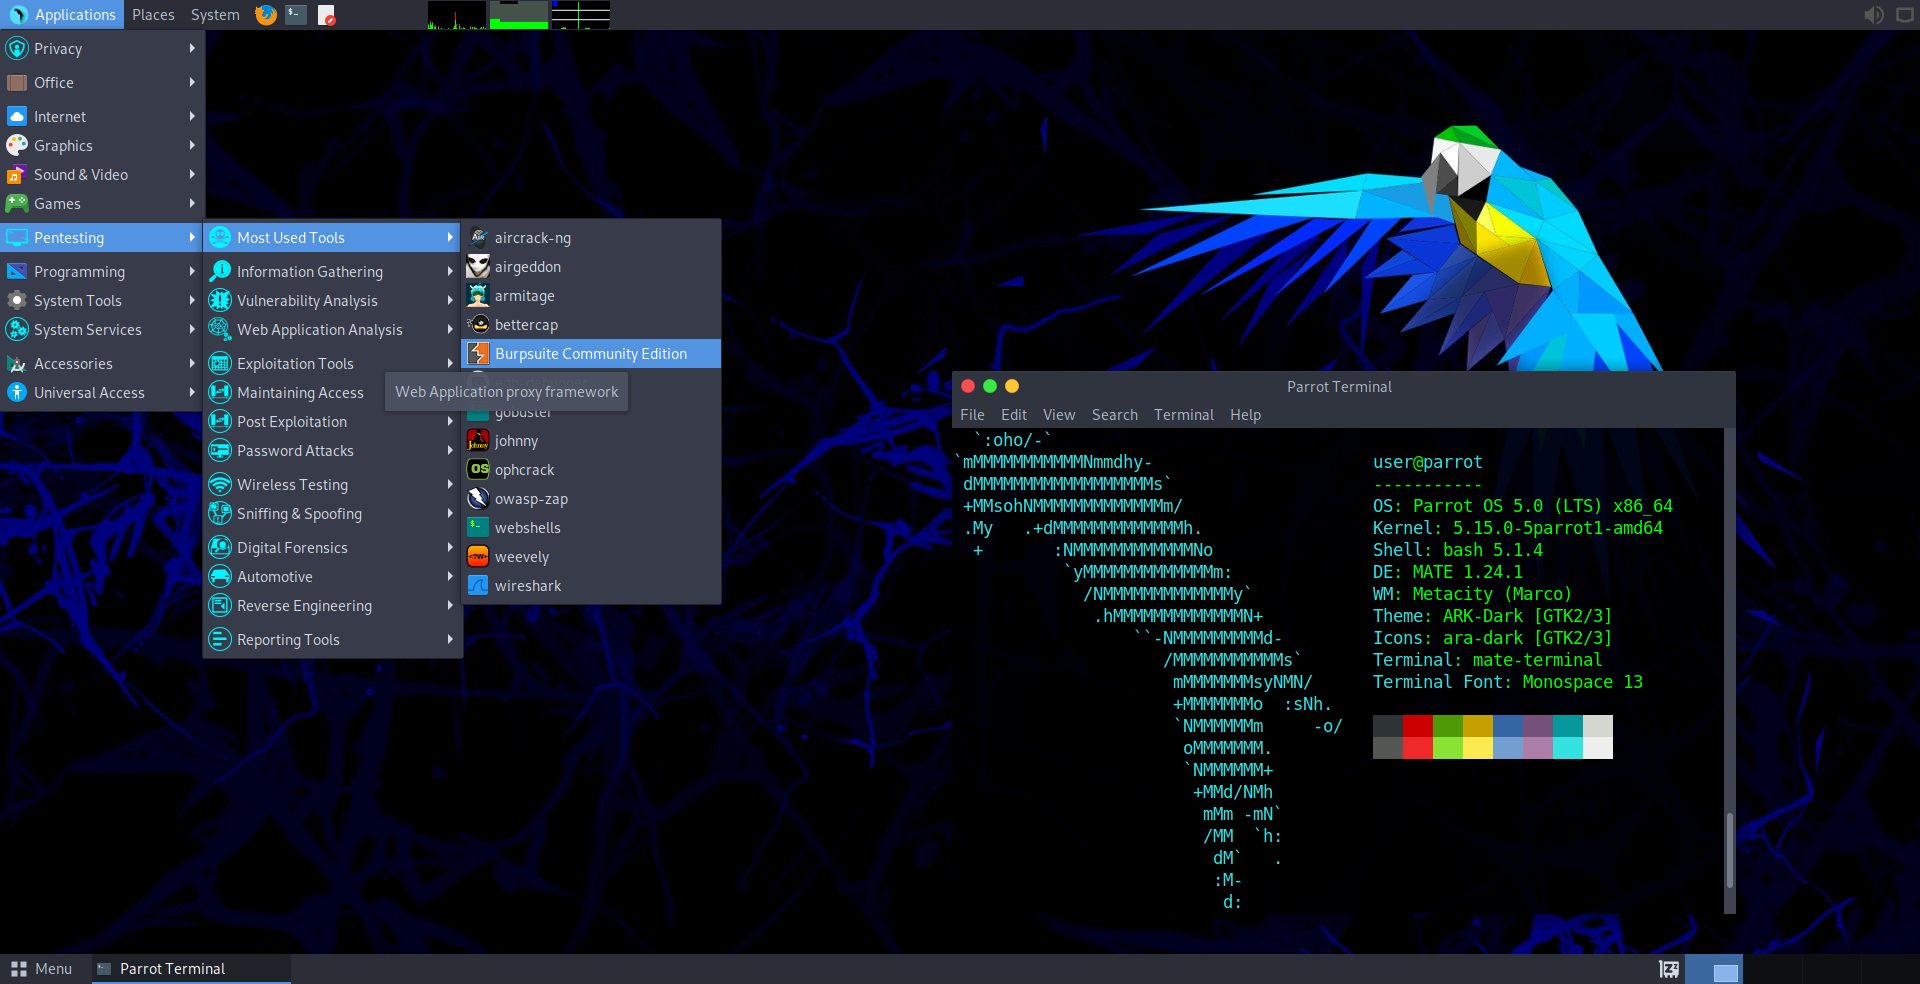Launch Wireshark from the tools menu

[527, 585]
